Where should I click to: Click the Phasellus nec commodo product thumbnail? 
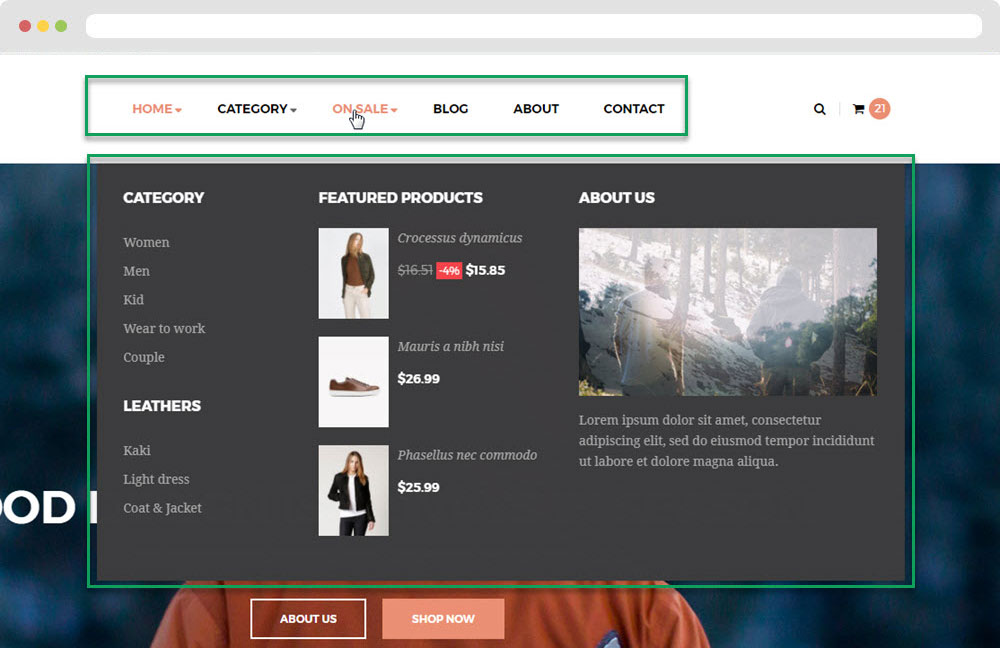click(353, 490)
